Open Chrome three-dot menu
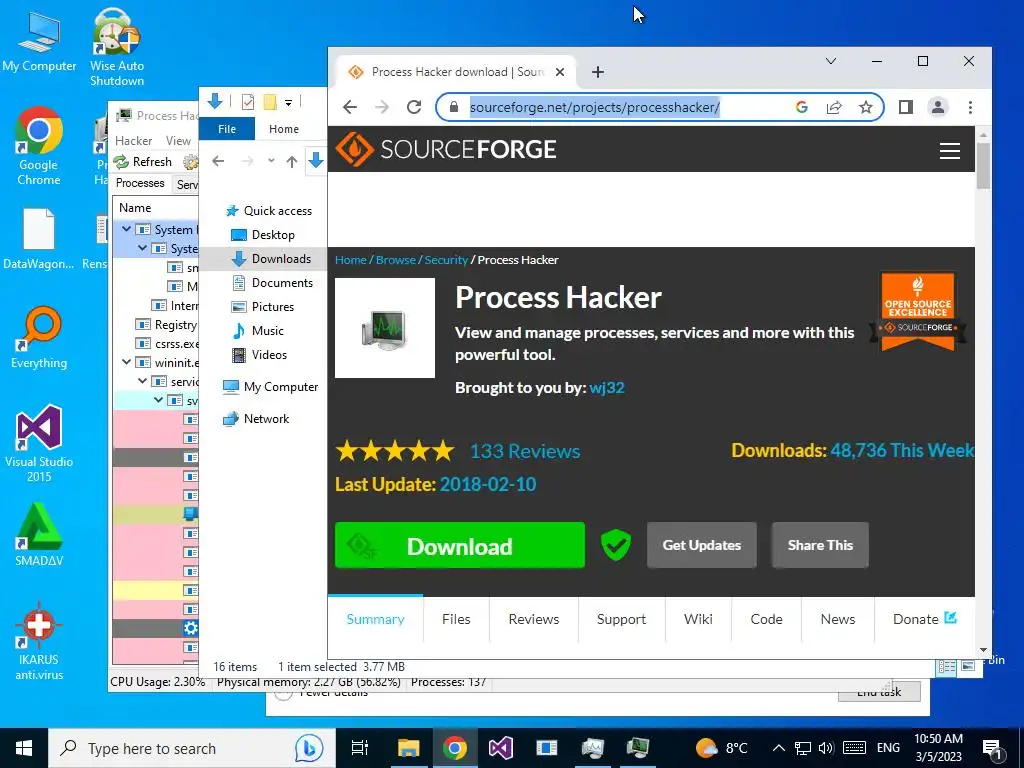This screenshot has height=768, width=1024. [970, 107]
